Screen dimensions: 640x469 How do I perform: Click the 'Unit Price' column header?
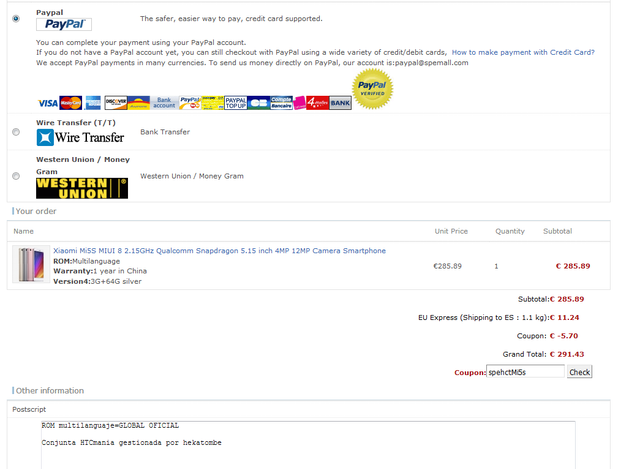coord(451,231)
